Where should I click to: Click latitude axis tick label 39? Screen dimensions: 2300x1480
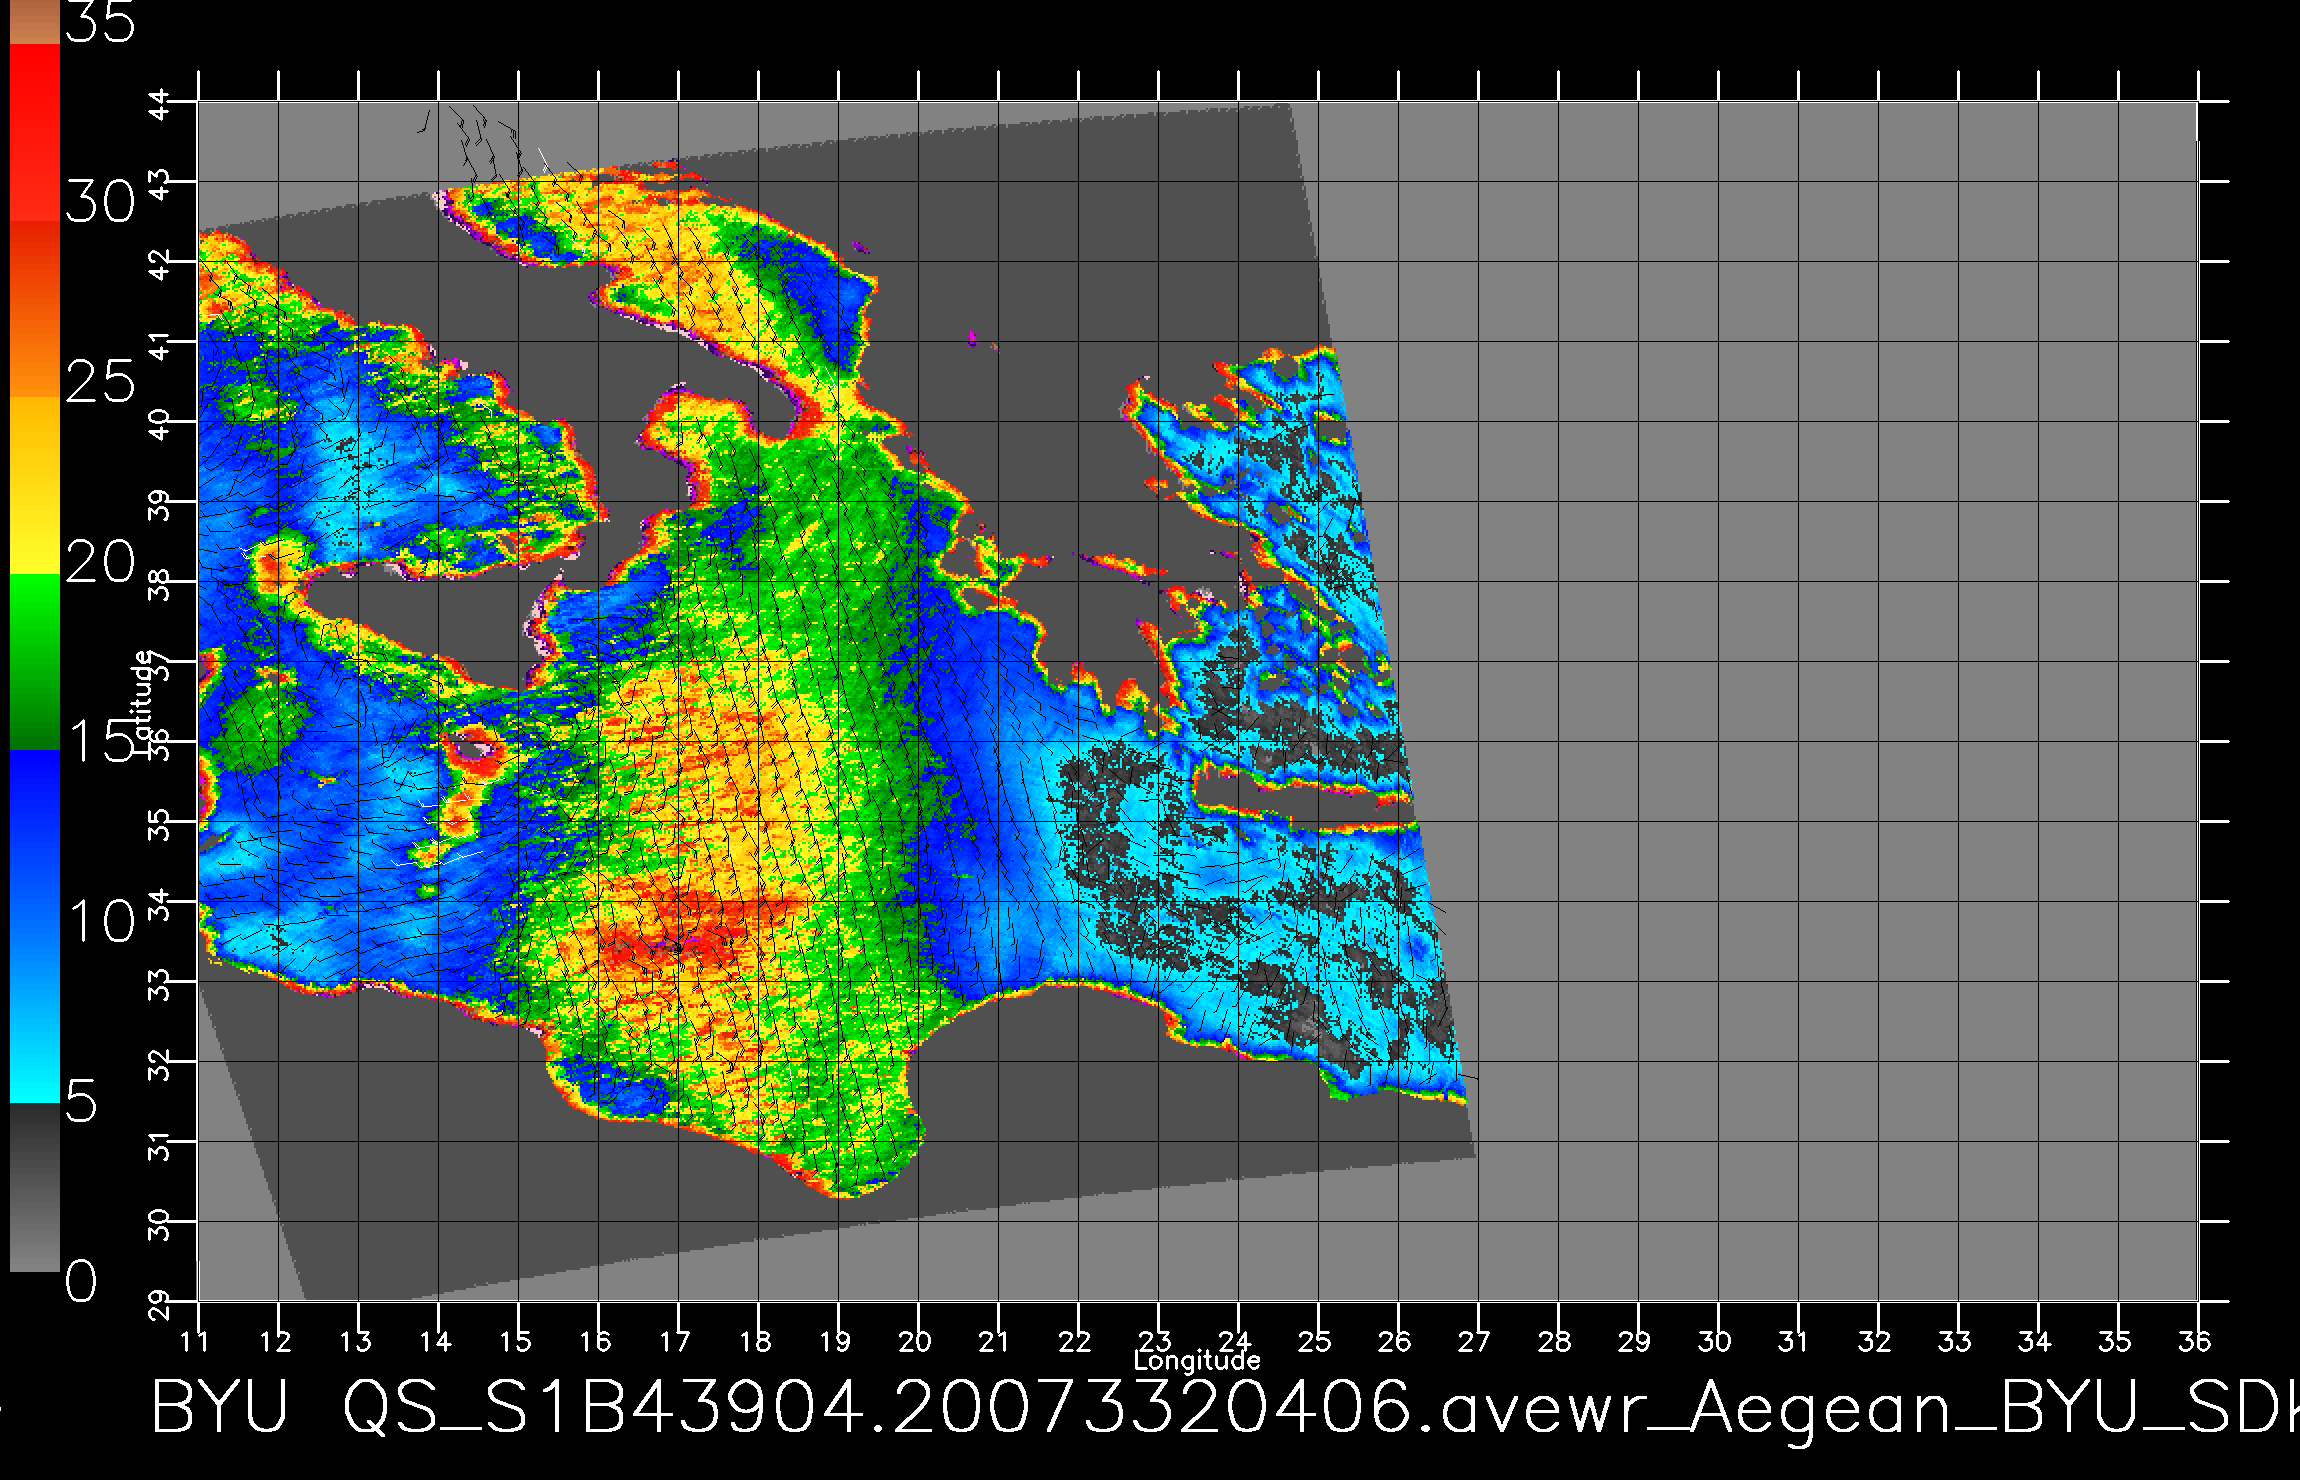point(161,503)
